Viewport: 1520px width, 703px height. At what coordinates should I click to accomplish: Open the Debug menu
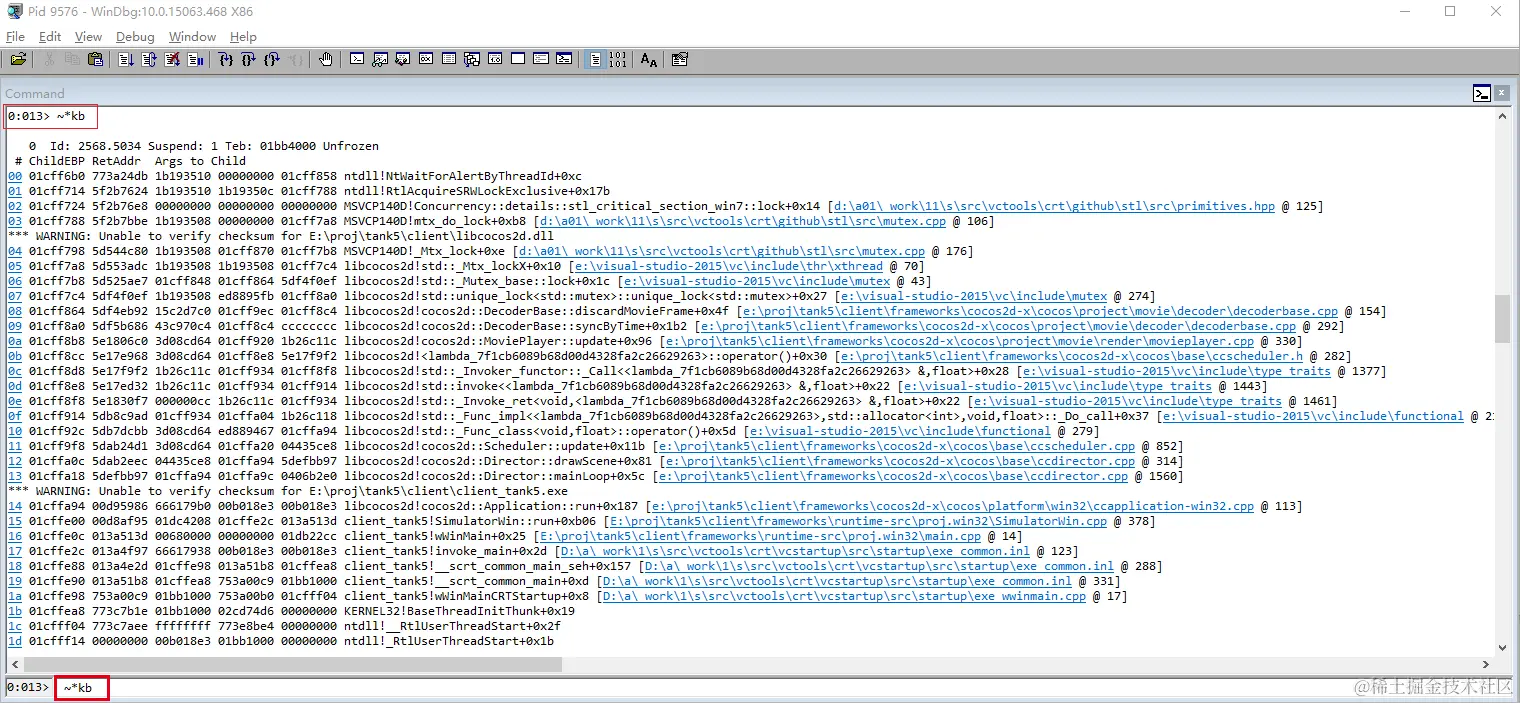pyautogui.click(x=135, y=36)
